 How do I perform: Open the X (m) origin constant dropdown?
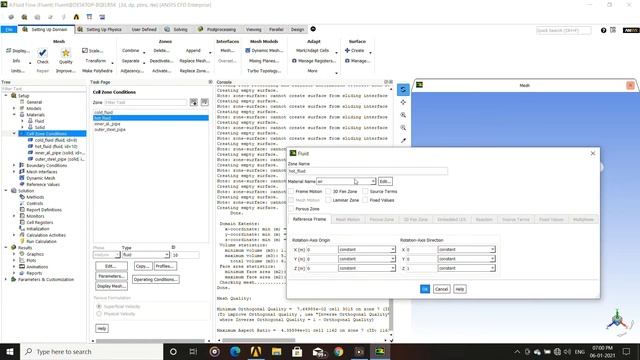367,249
